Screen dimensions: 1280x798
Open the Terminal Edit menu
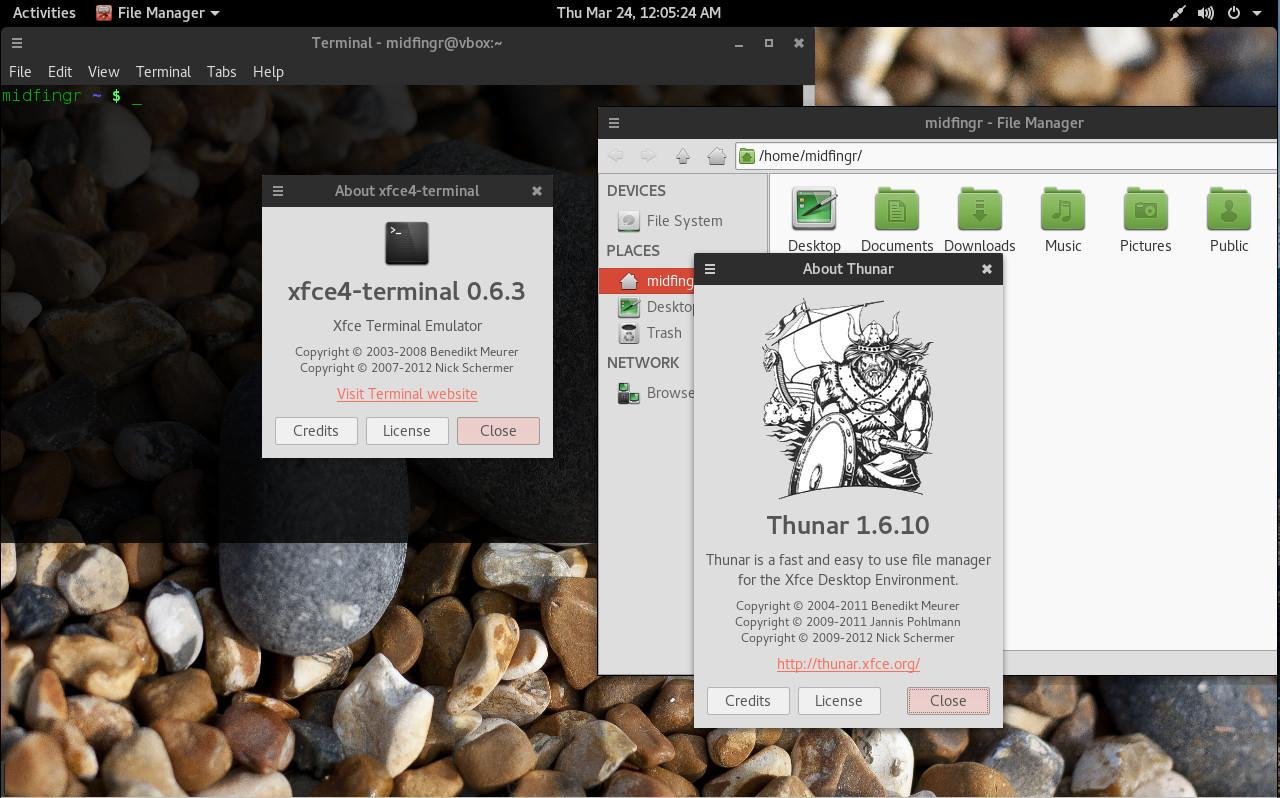pos(60,72)
